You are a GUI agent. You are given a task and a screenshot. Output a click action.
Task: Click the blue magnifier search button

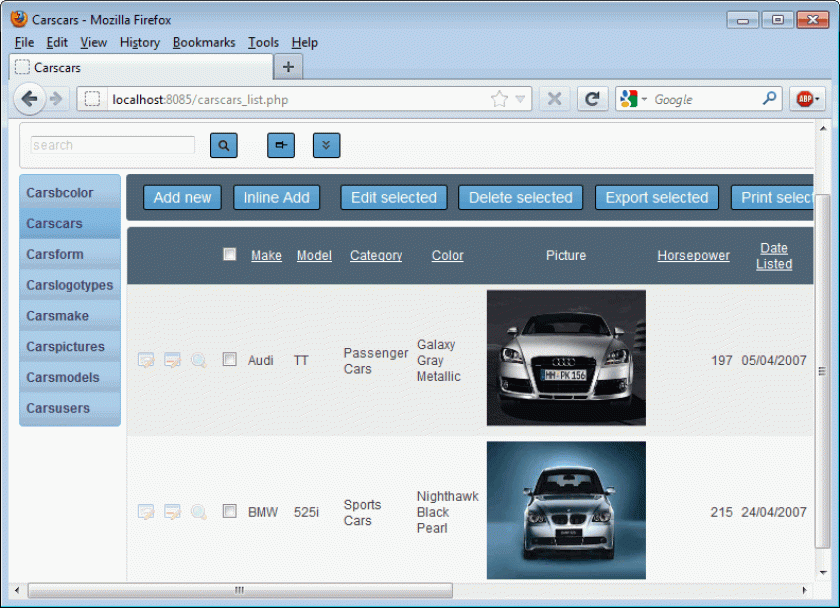click(x=224, y=145)
